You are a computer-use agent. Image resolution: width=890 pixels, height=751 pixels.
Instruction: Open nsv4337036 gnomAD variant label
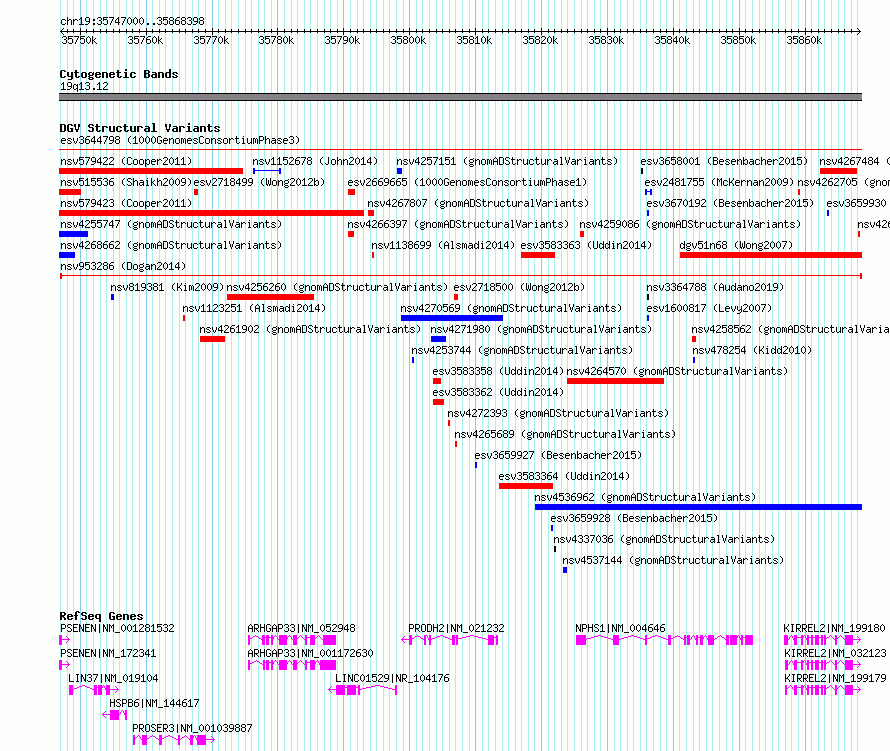point(664,539)
